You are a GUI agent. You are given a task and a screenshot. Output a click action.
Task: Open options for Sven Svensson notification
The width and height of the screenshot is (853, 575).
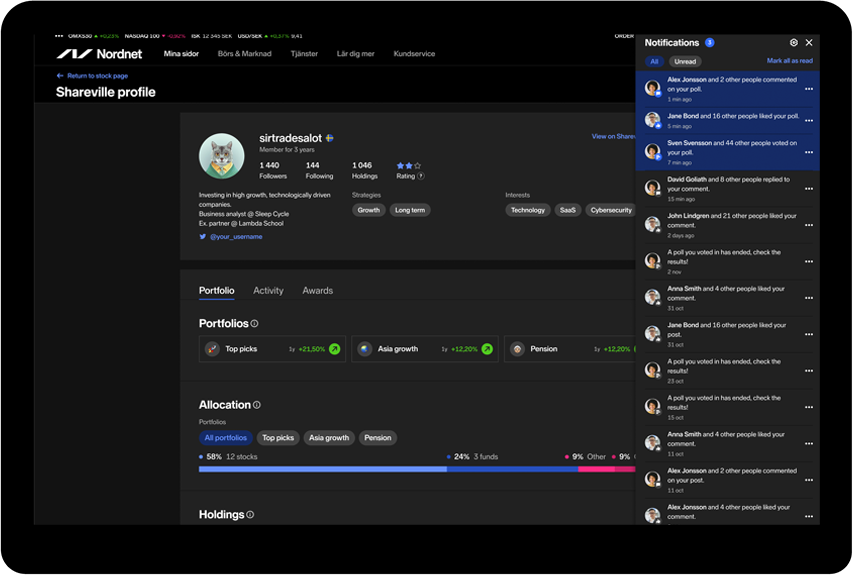pyautogui.click(x=809, y=152)
